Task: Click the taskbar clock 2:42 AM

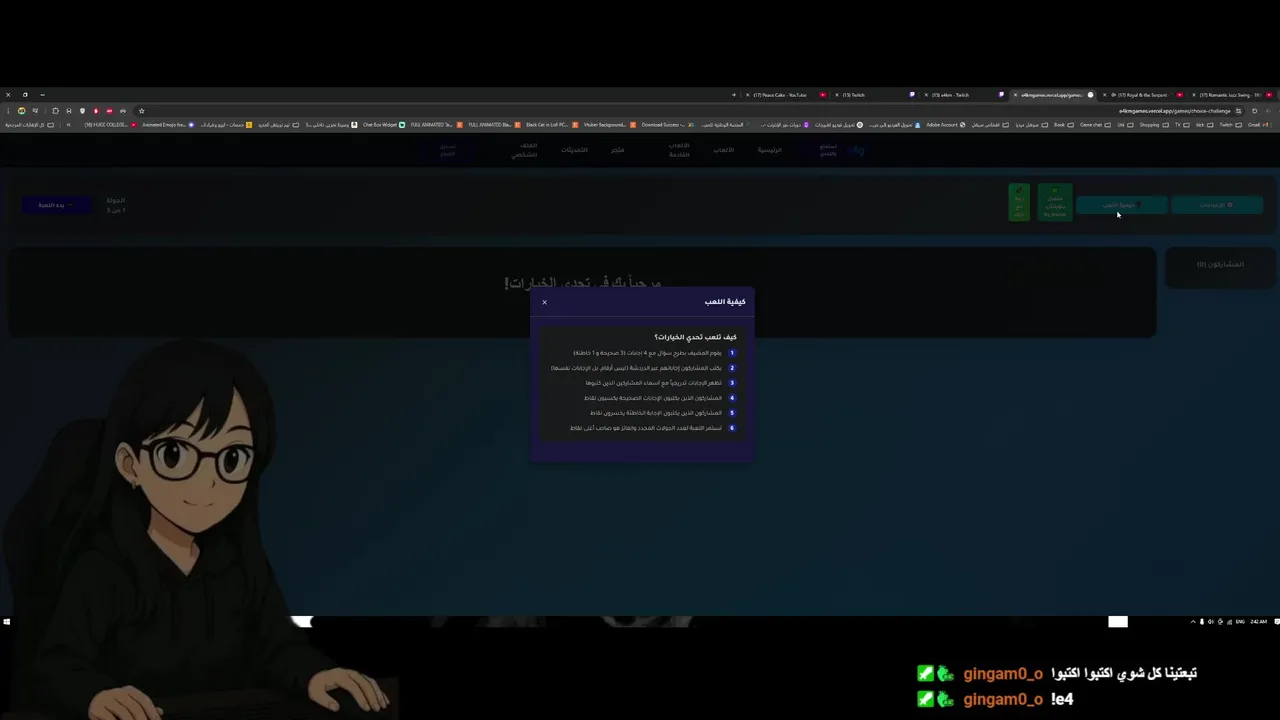Action: [1258, 621]
